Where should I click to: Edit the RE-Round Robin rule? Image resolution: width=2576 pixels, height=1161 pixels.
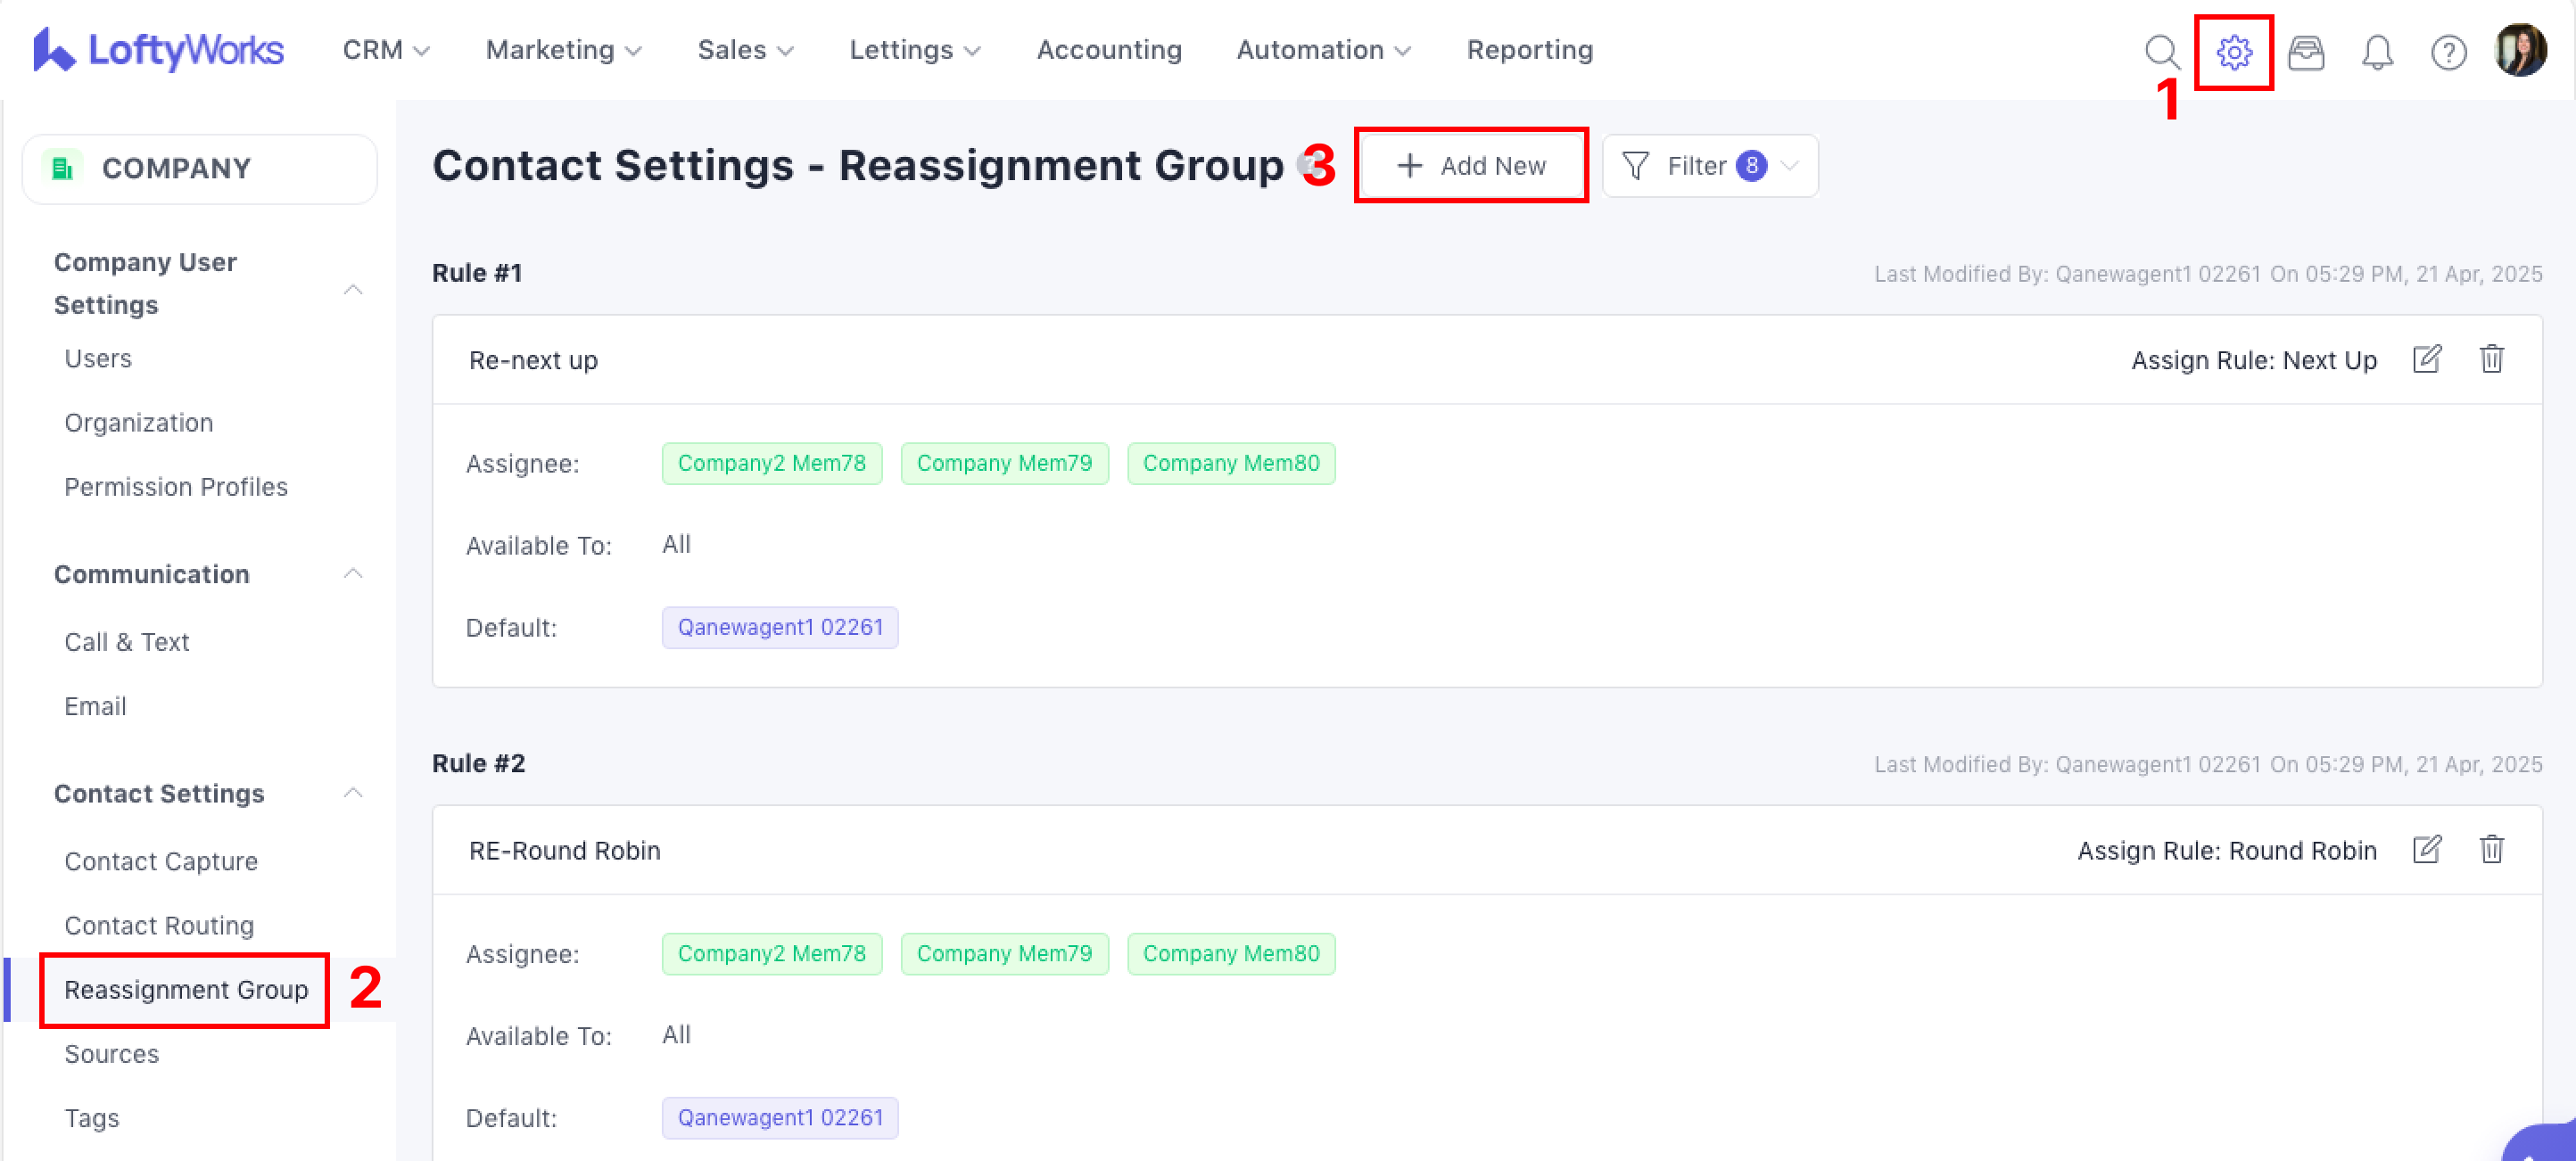coord(2426,849)
